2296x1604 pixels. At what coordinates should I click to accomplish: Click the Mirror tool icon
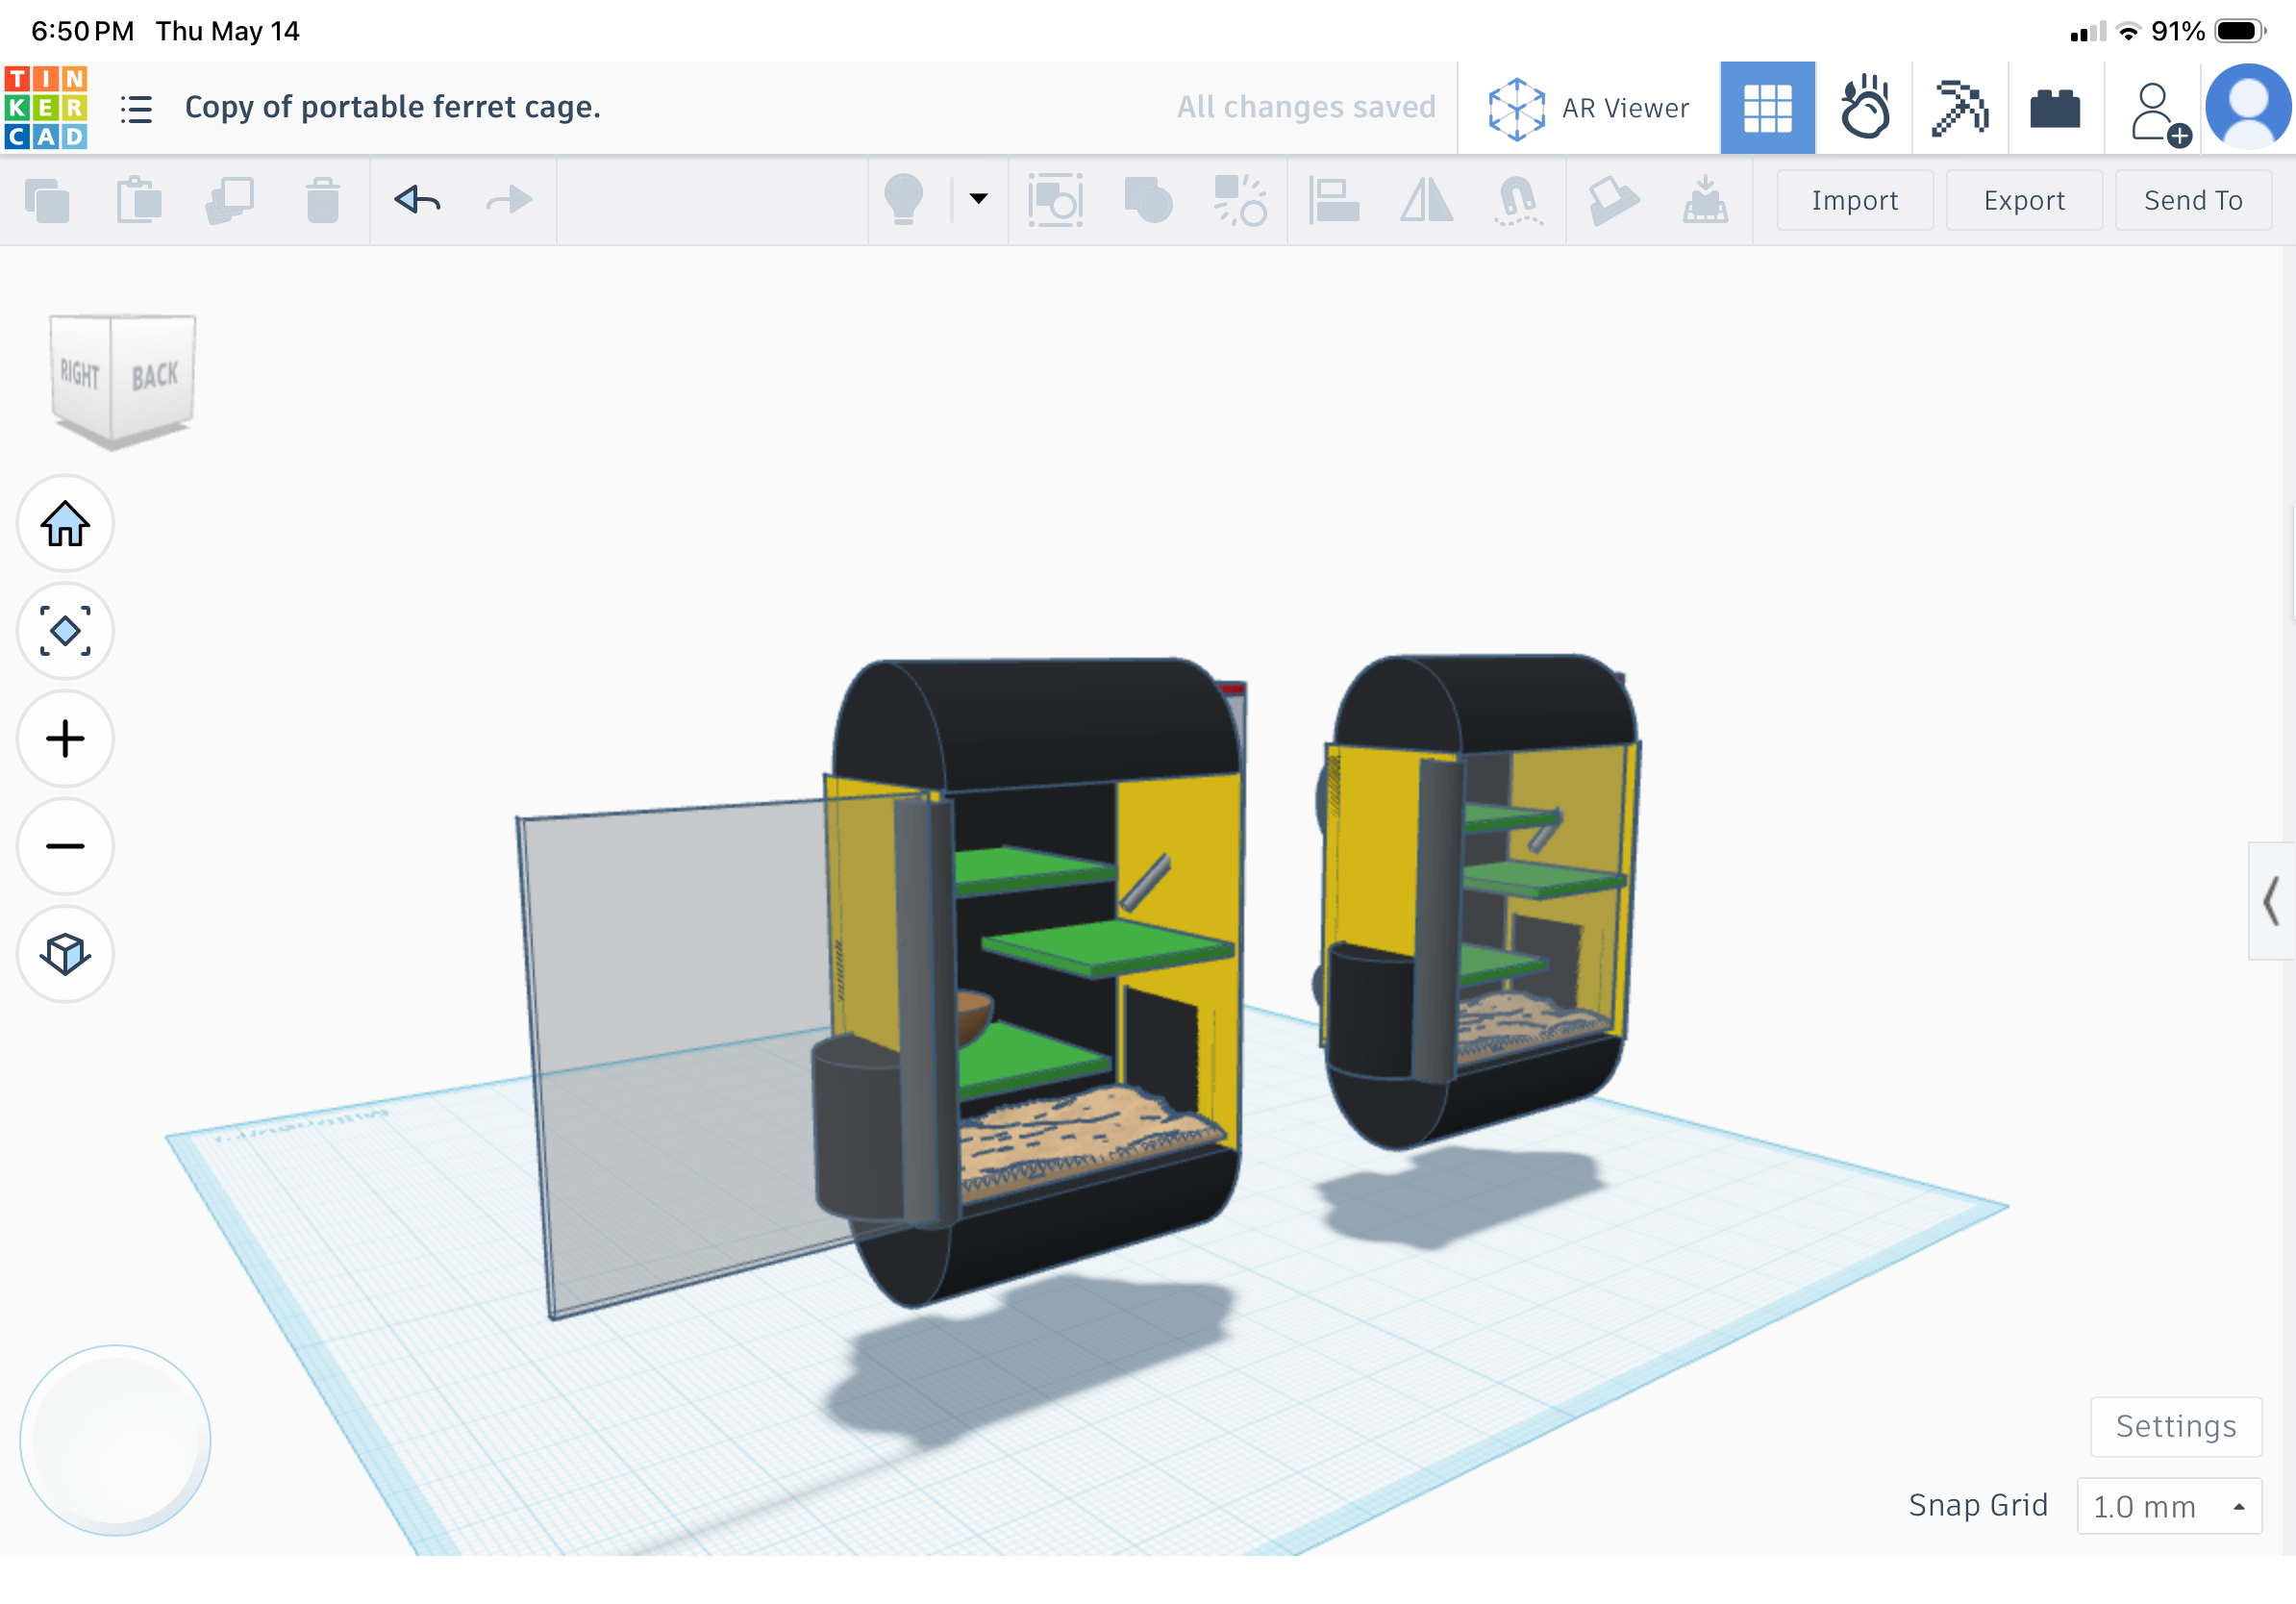click(x=1426, y=200)
